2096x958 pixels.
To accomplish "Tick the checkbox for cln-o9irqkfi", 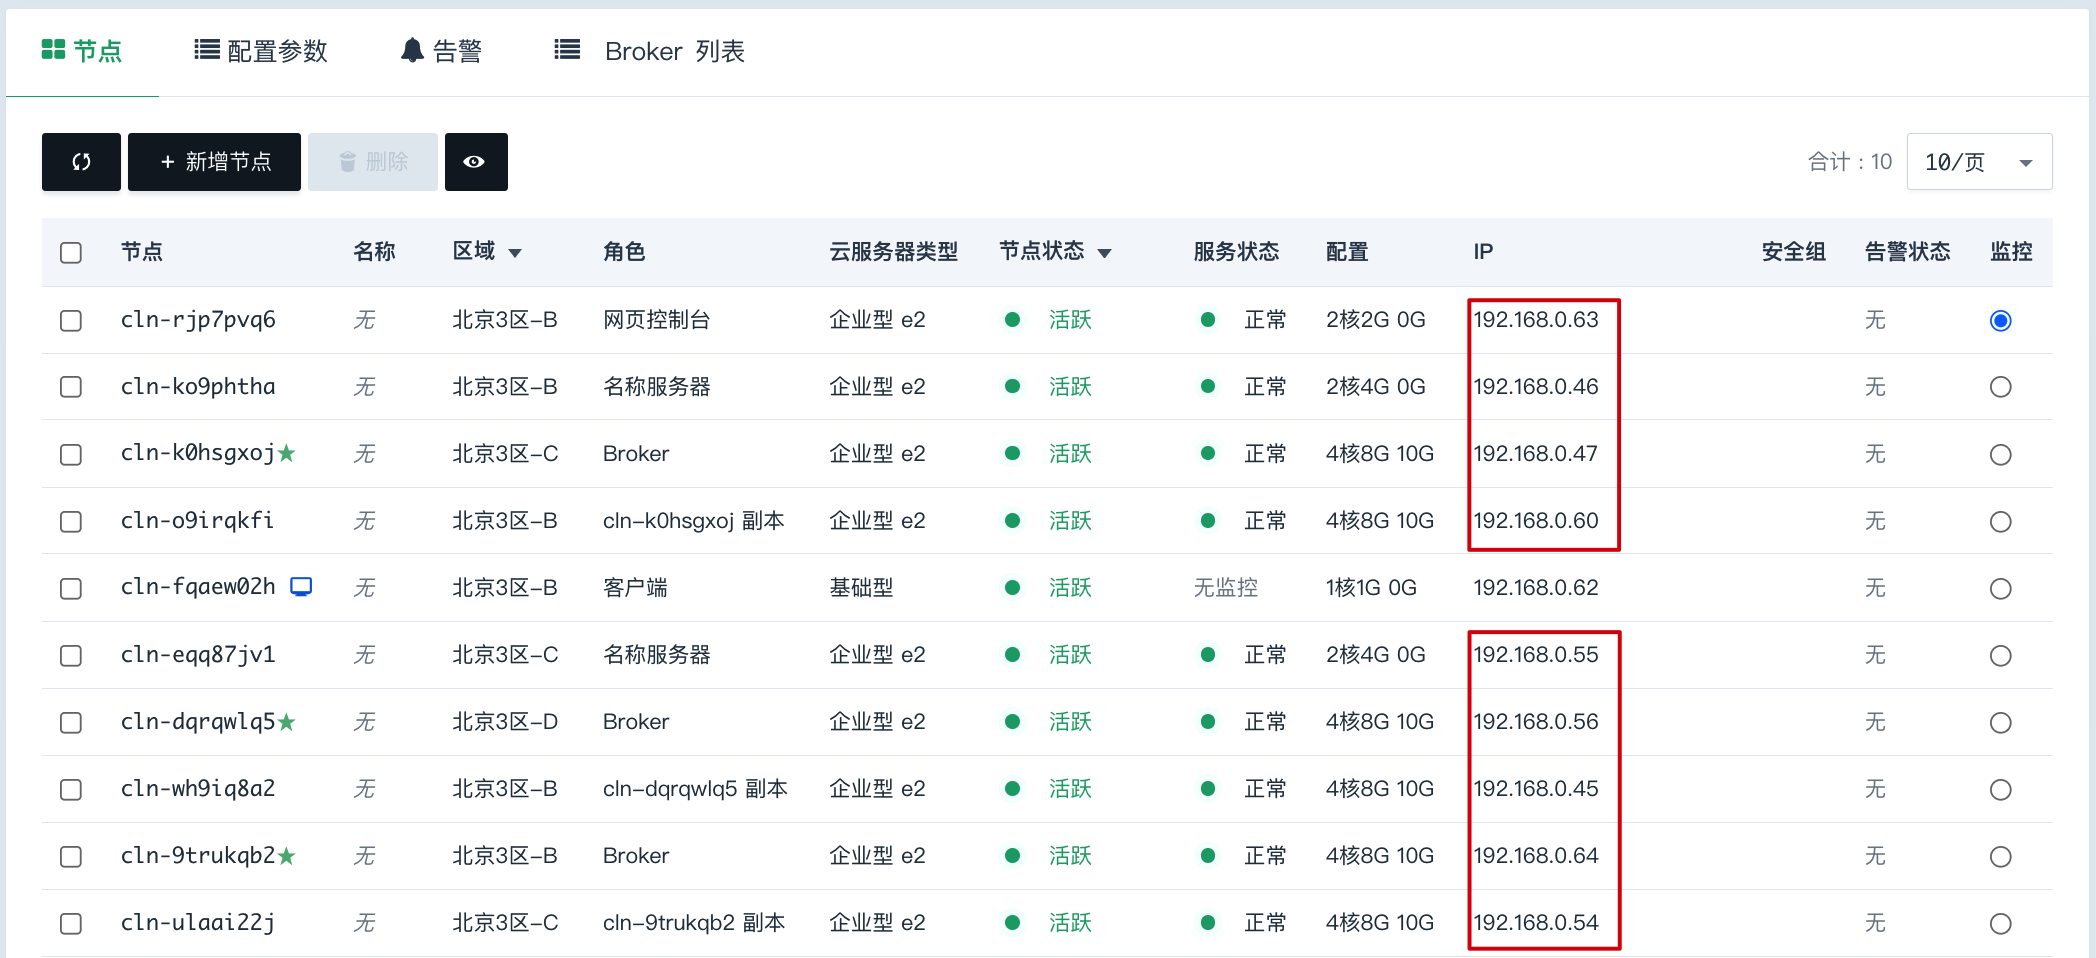I will (x=71, y=522).
